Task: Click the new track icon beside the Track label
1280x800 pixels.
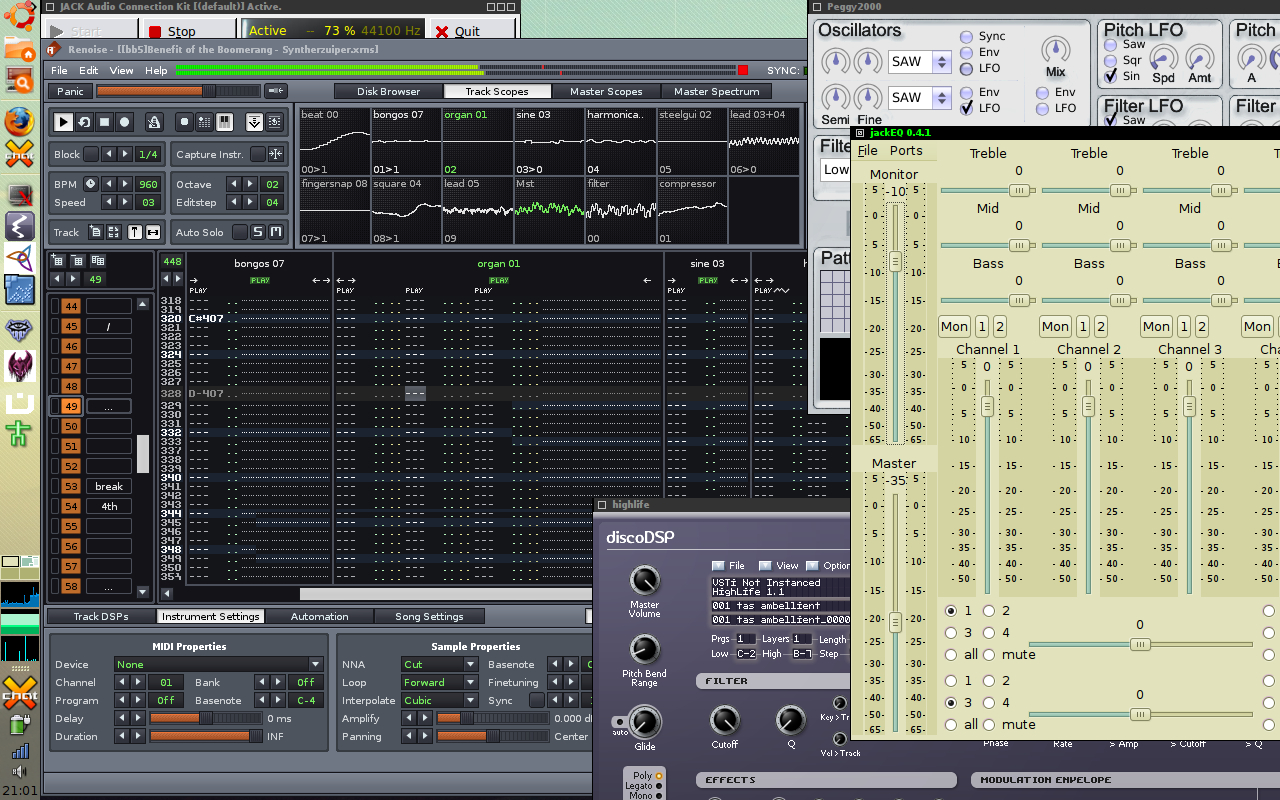Action: pyautogui.click(x=95, y=232)
